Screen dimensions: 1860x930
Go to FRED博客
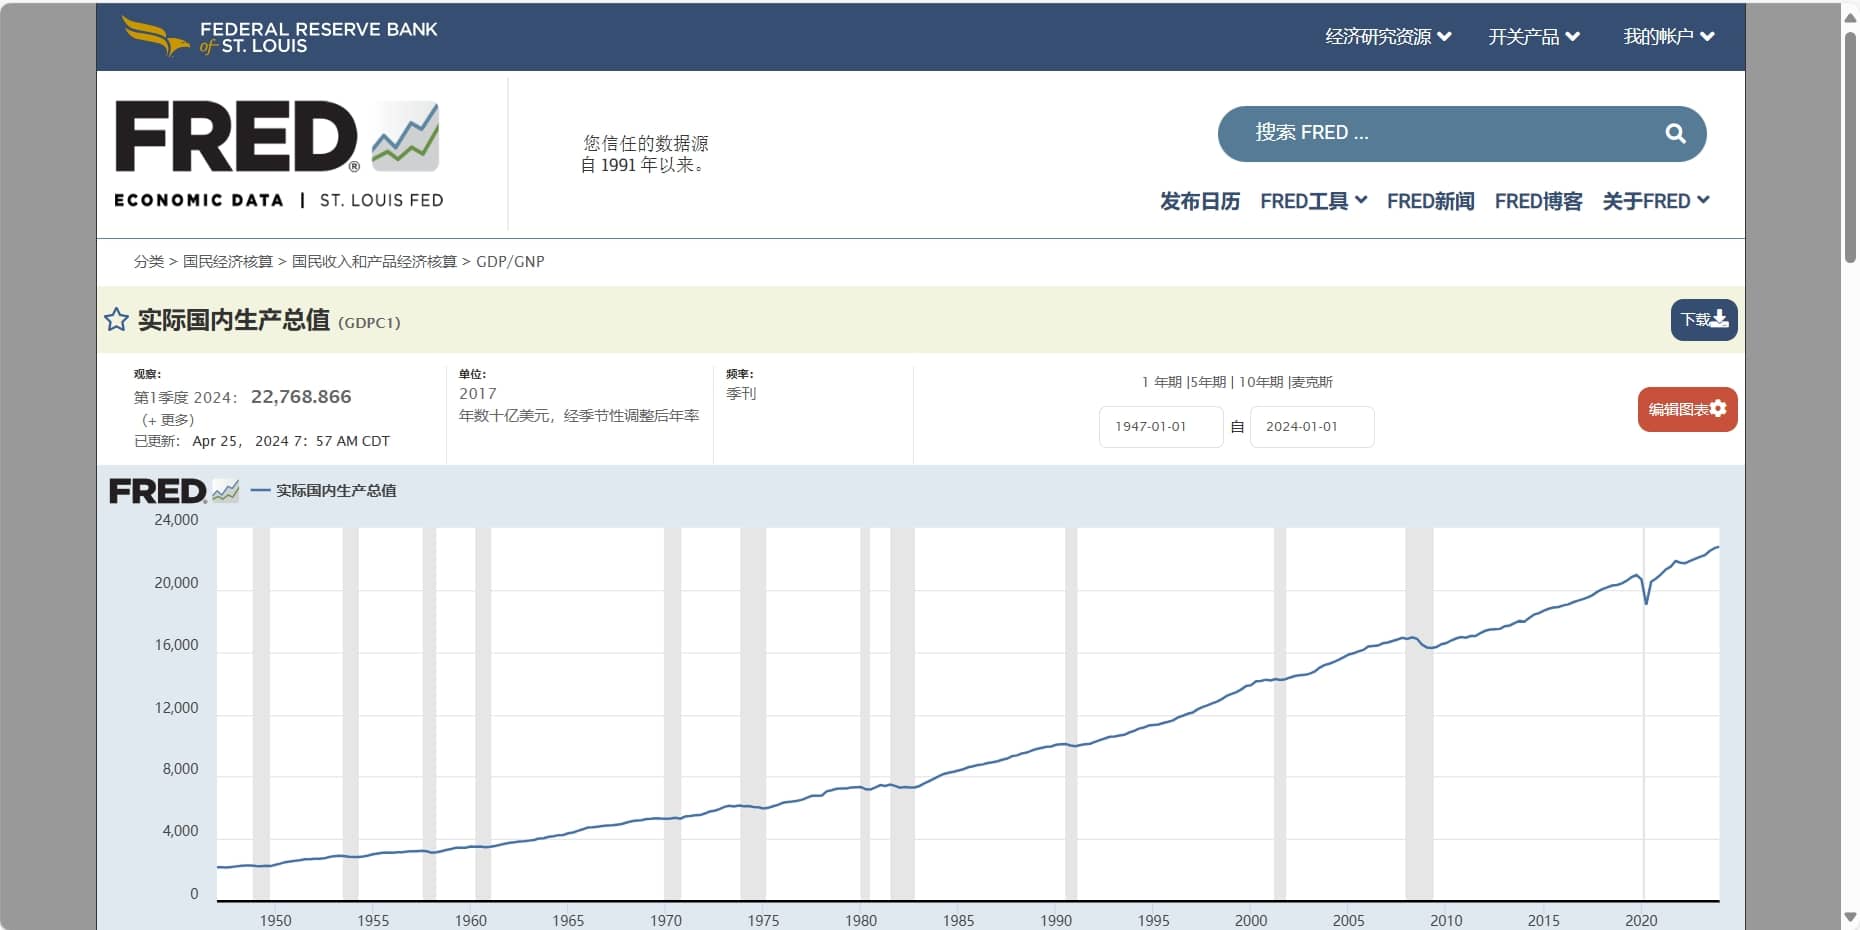coord(1539,201)
